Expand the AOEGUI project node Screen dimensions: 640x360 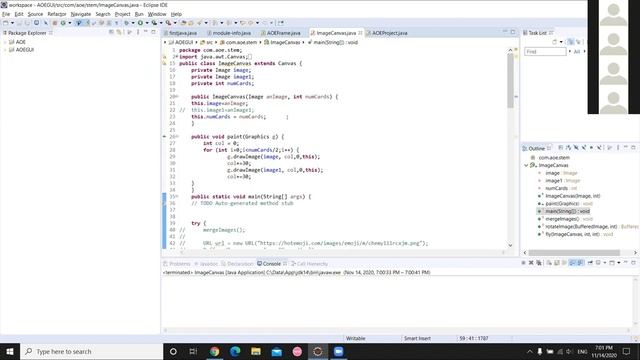(5, 50)
